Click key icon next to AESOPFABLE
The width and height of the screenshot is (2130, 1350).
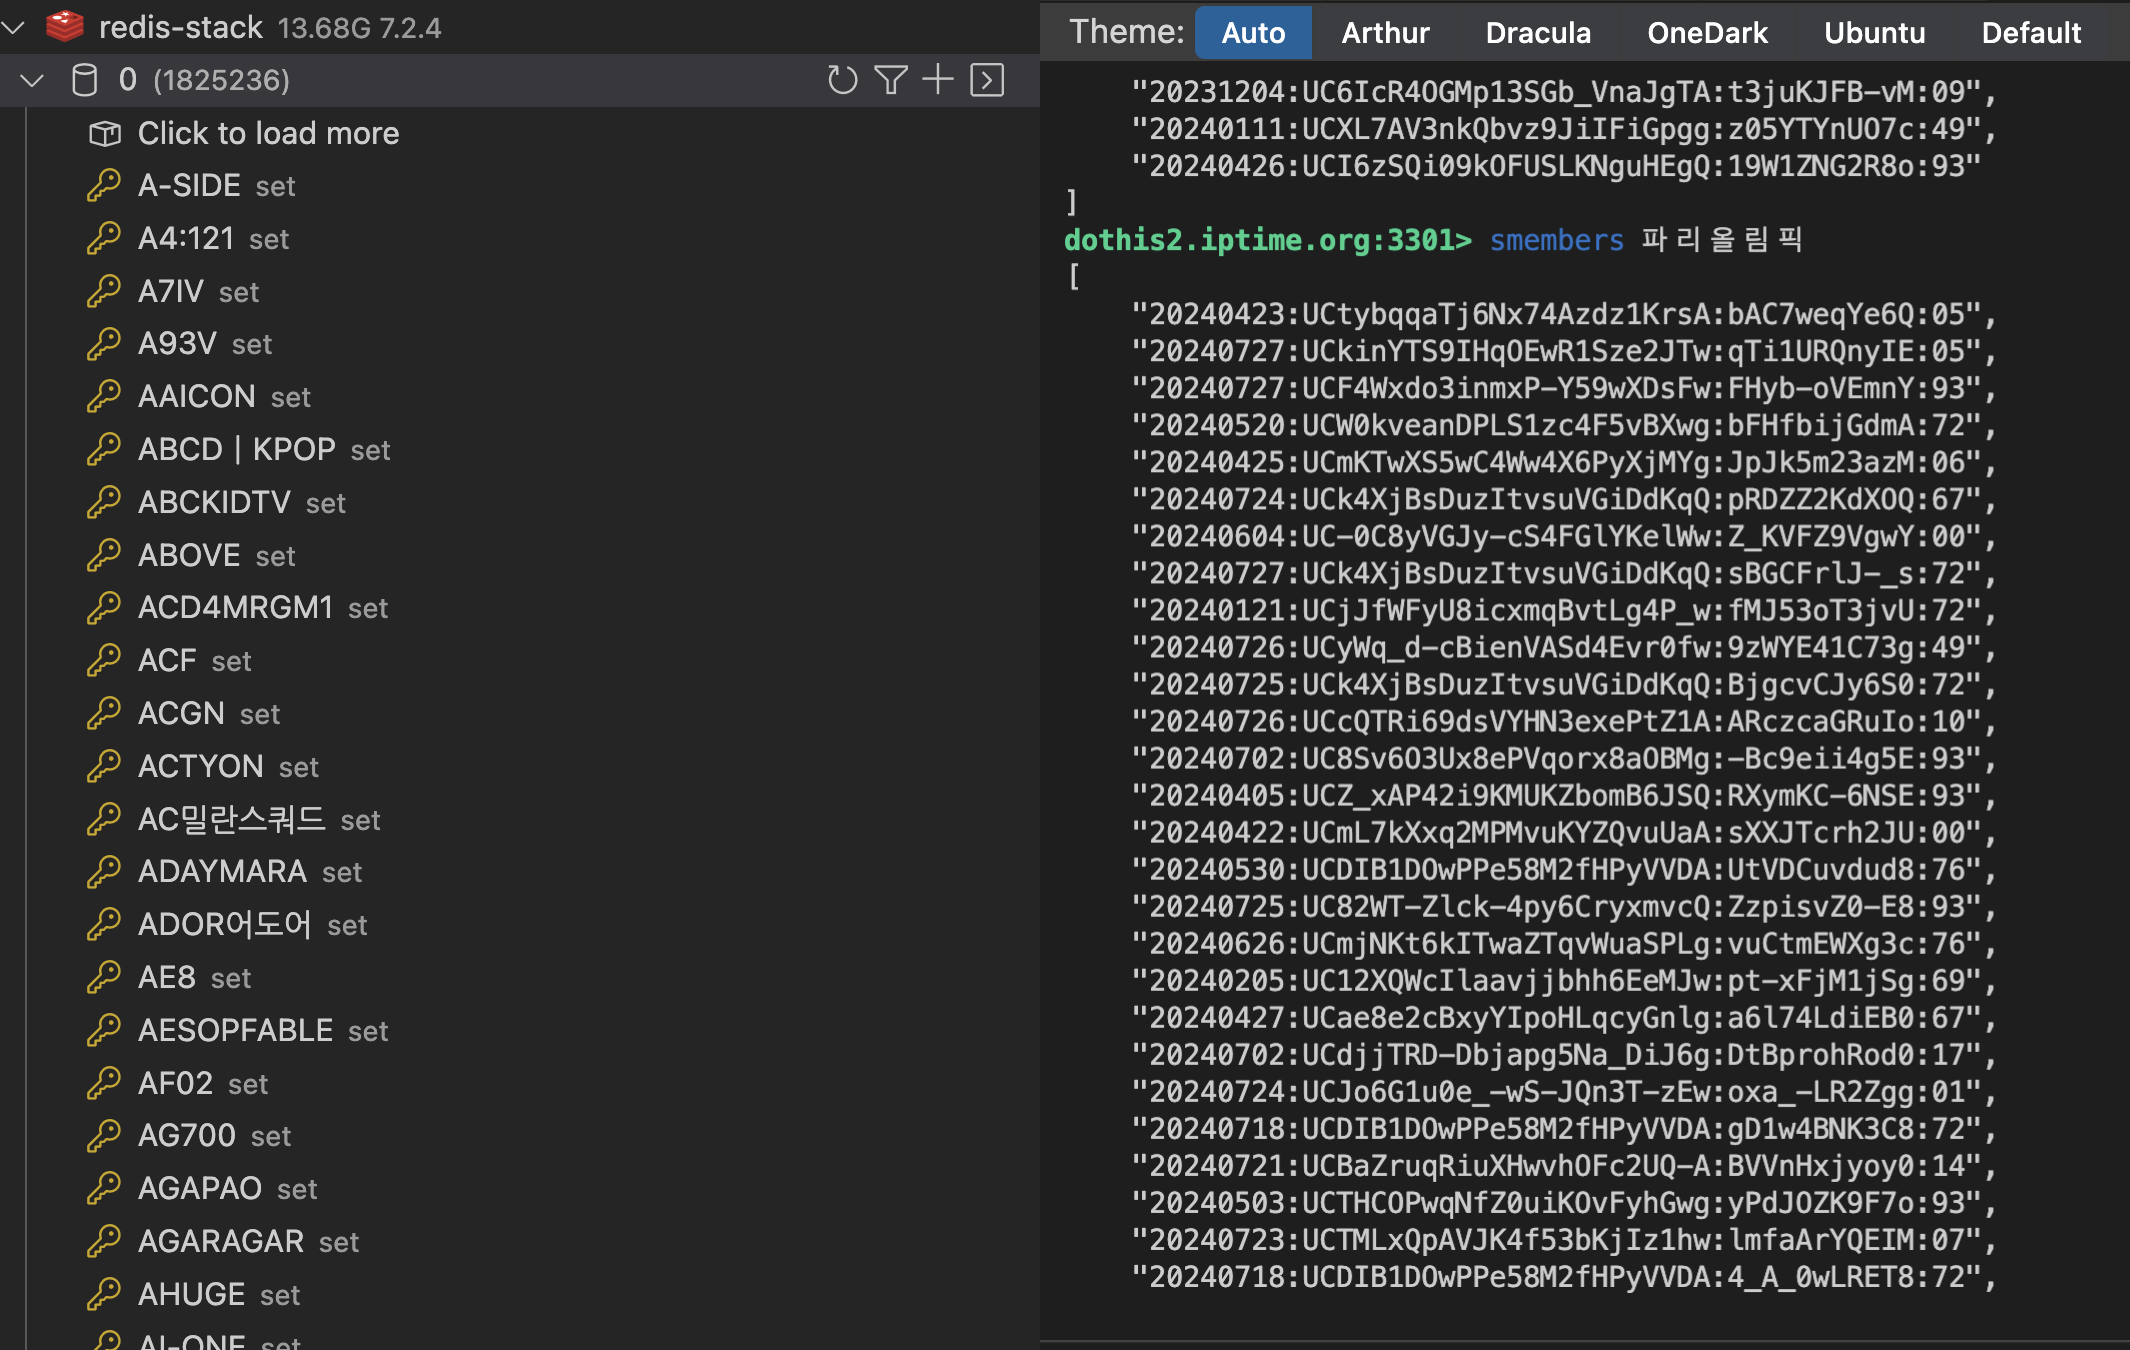[104, 1030]
